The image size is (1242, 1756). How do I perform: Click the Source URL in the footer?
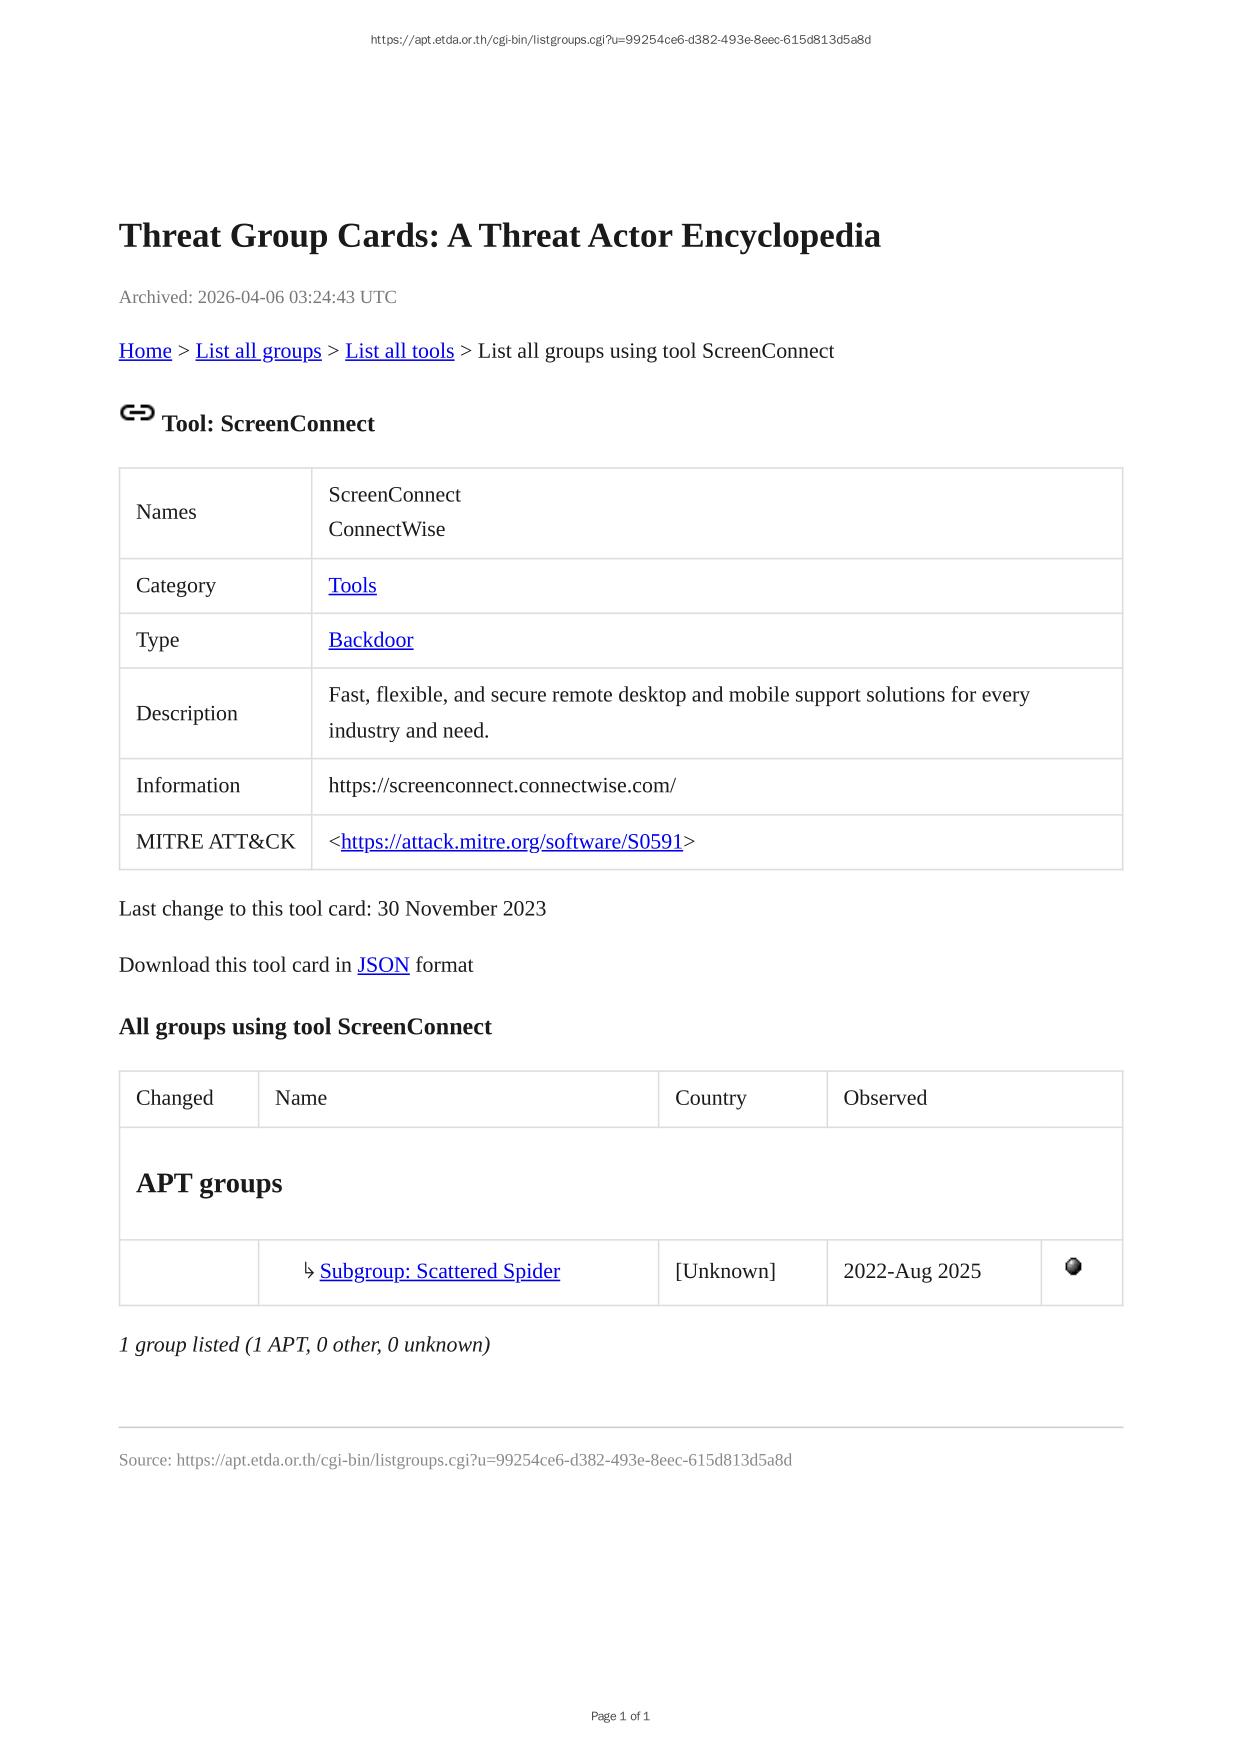coord(484,1460)
